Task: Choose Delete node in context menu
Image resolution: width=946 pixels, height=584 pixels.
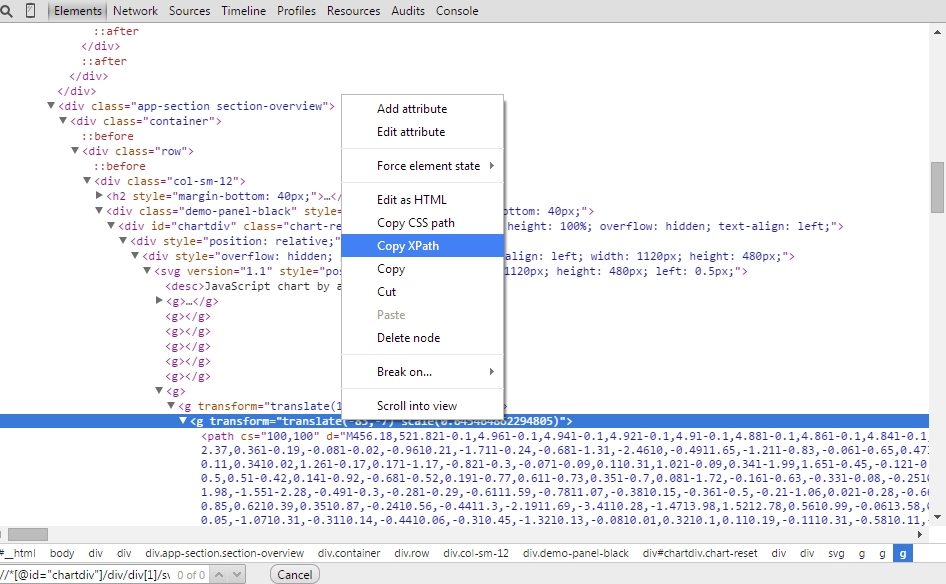Action: [x=409, y=338]
